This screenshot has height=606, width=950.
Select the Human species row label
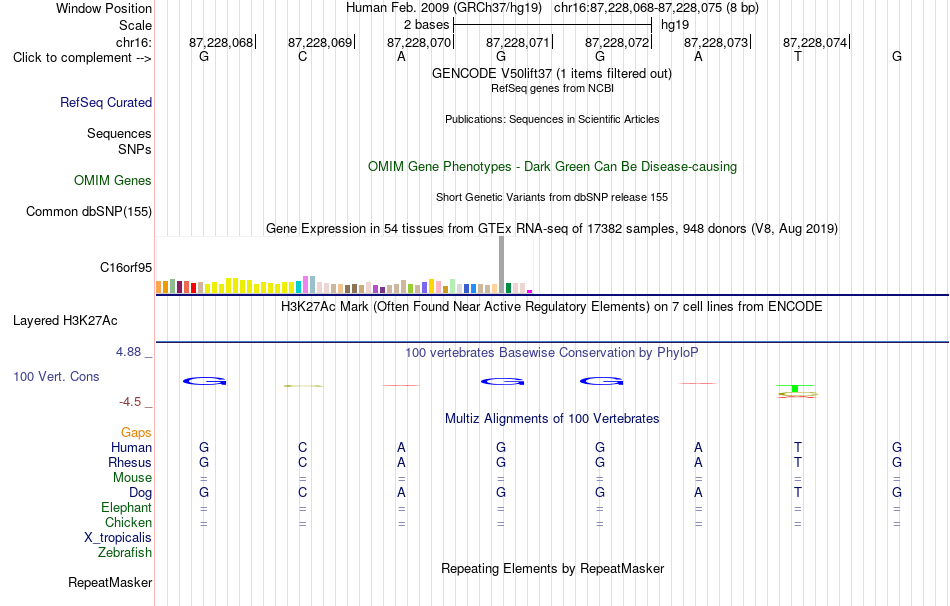131,447
